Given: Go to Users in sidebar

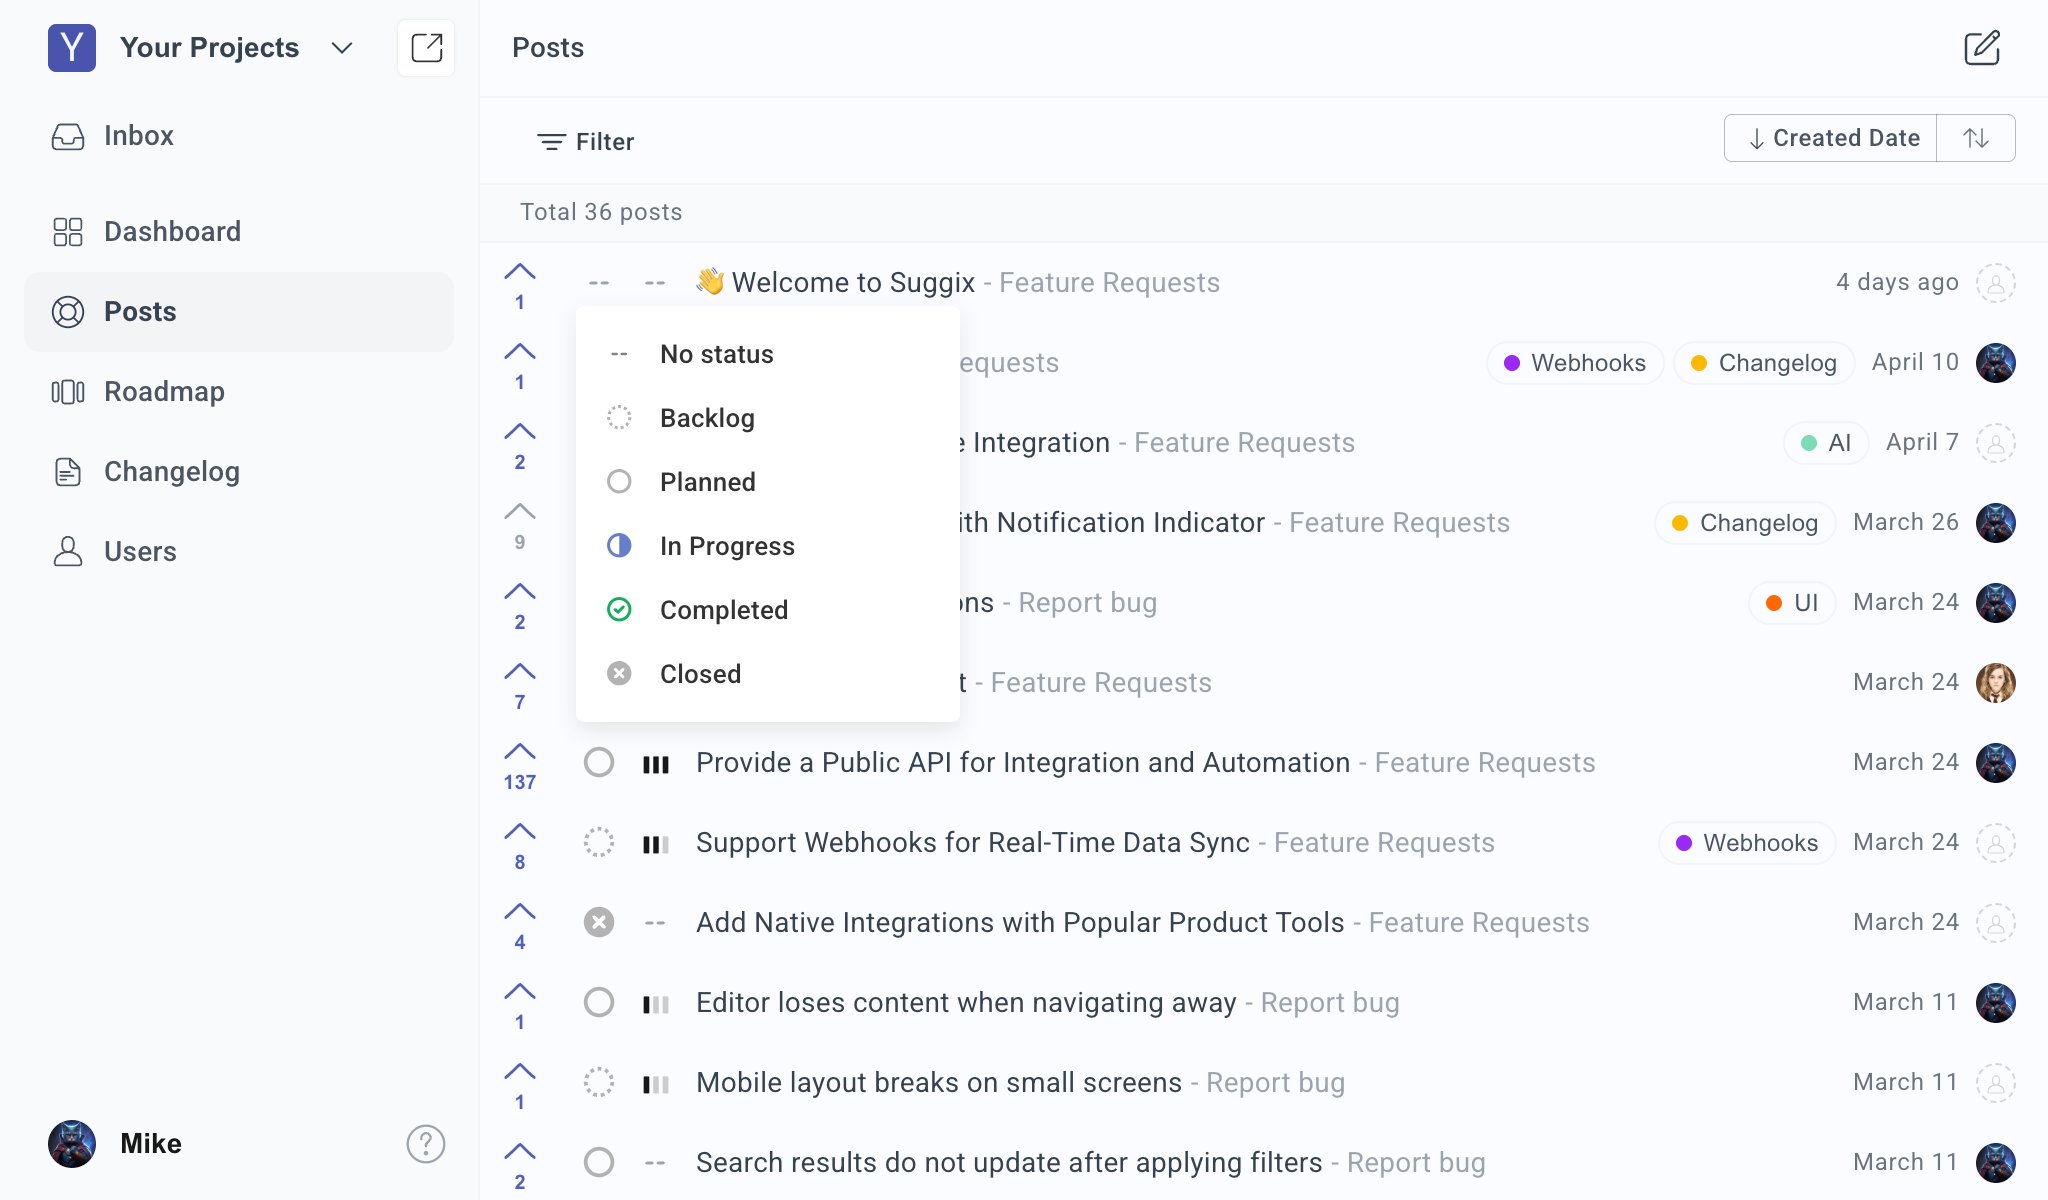Looking at the screenshot, I should point(239,552).
